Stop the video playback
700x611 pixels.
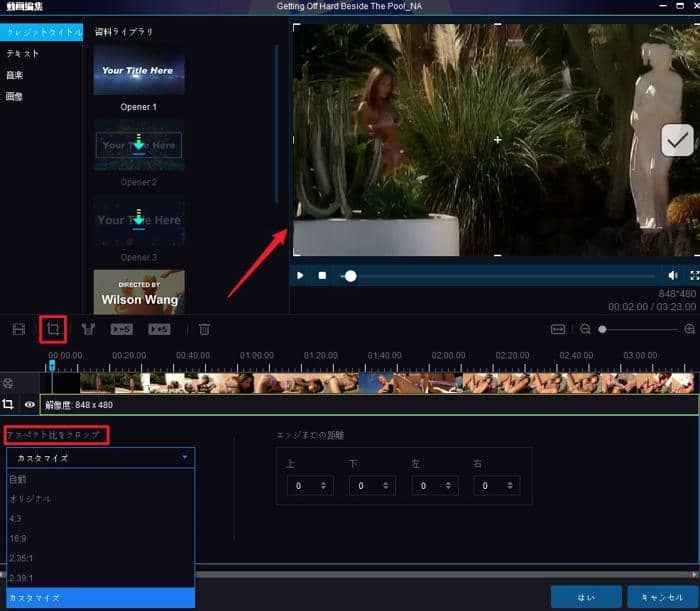click(x=322, y=275)
